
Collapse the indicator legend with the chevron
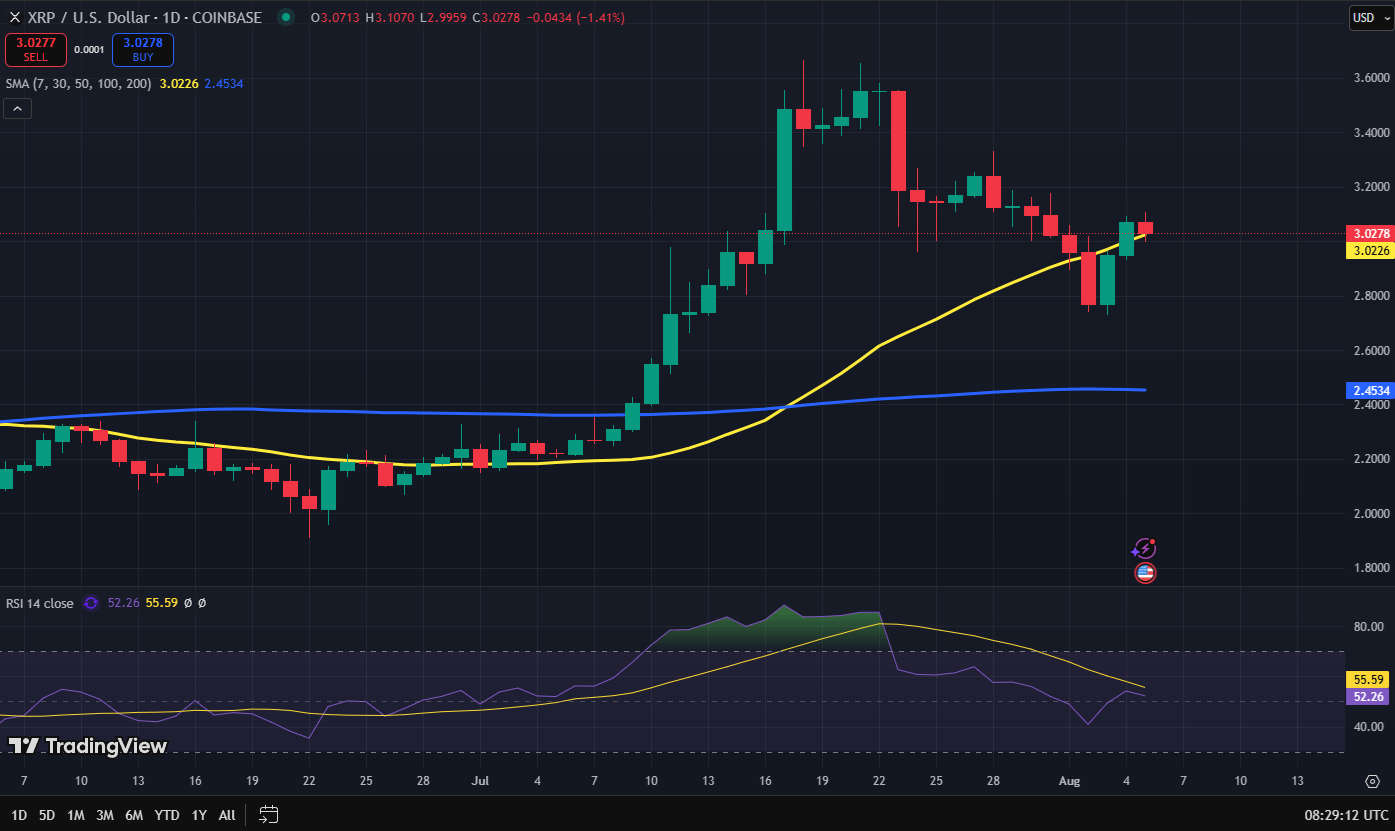click(x=17, y=108)
